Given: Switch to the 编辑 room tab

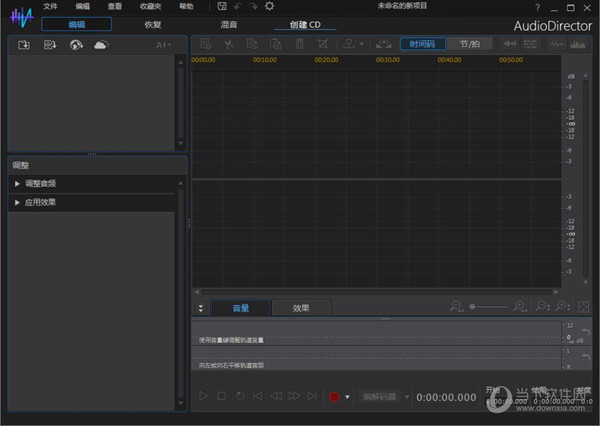Looking at the screenshot, I should click(77, 24).
